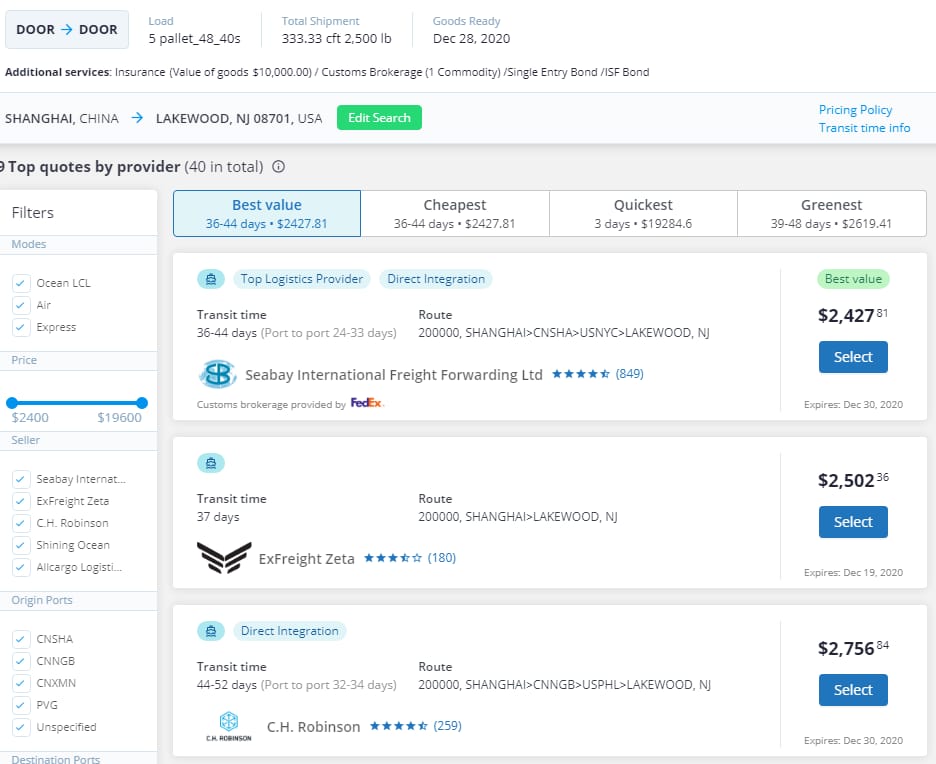Uncheck the Unspecified origin port
Viewport: 936px width, 764px height.
coord(21,727)
